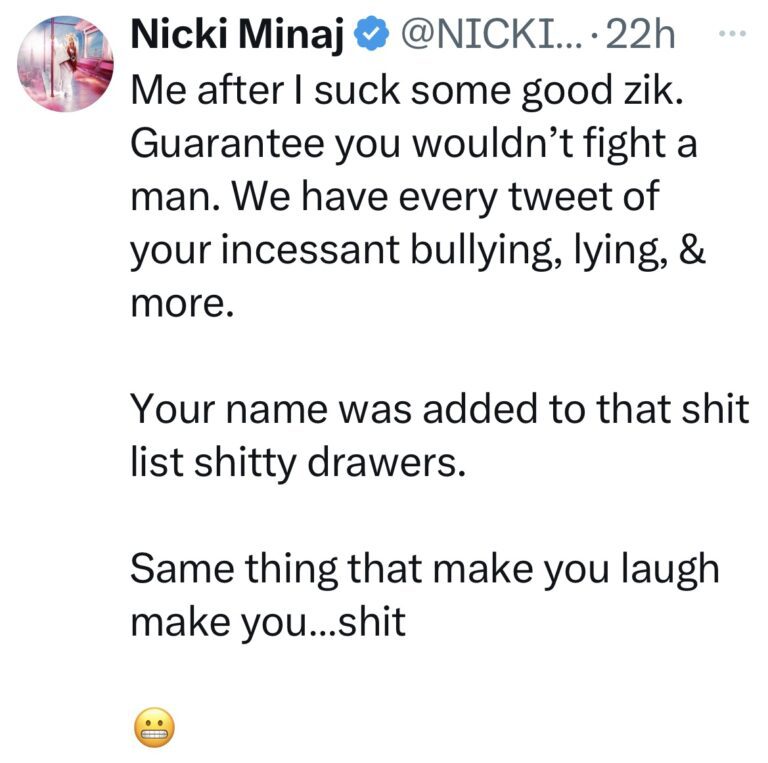Click the dot separator before 22h
The width and height of the screenshot is (768, 763).
[597, 38]
